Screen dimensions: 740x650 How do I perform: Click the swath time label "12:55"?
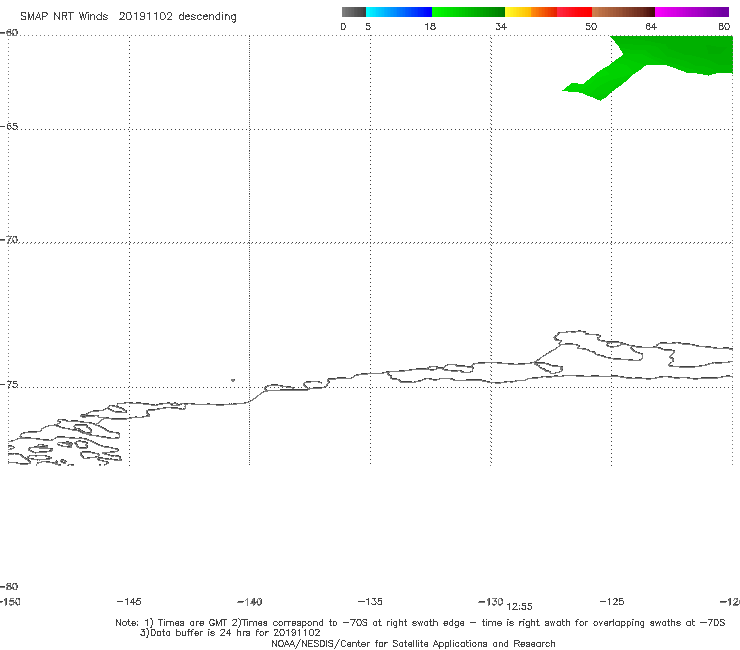[x=519, y=607]
